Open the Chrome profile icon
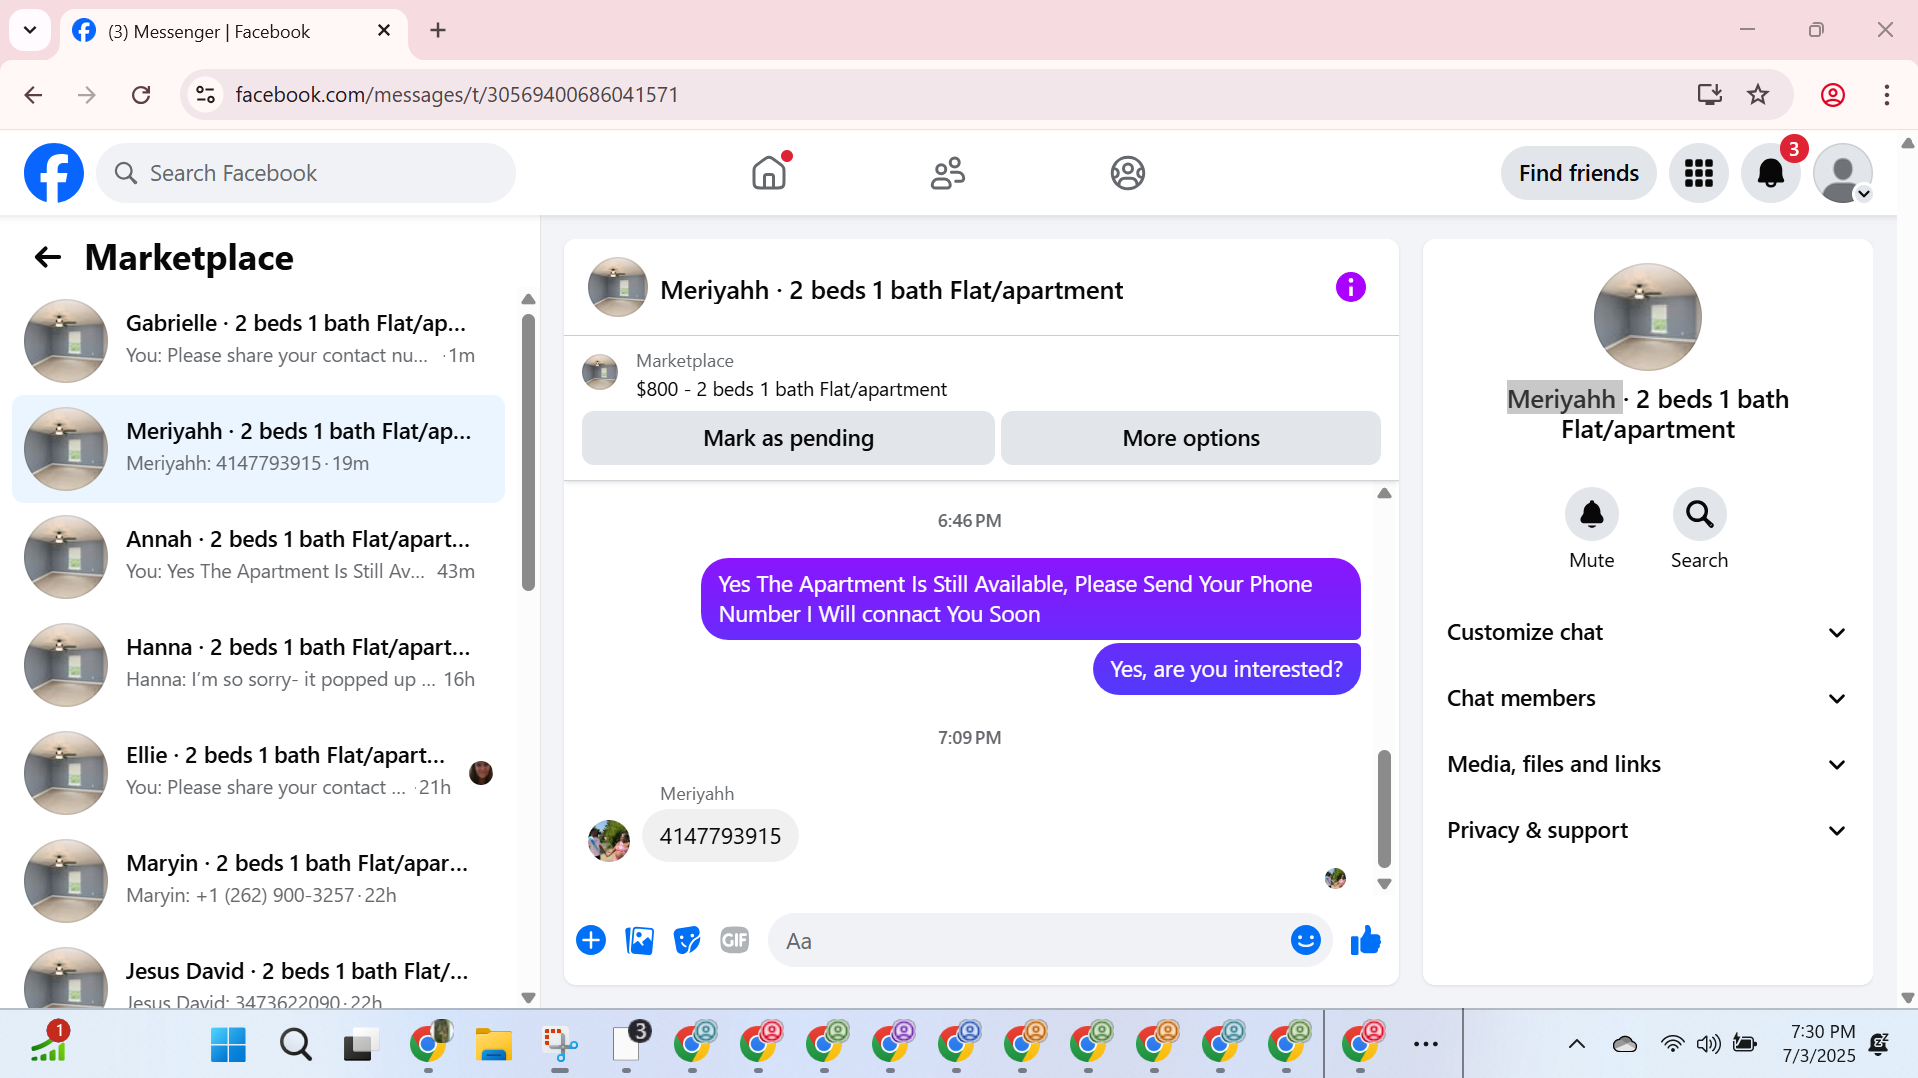The image size is (1918, 1078). coord(1833,95)
